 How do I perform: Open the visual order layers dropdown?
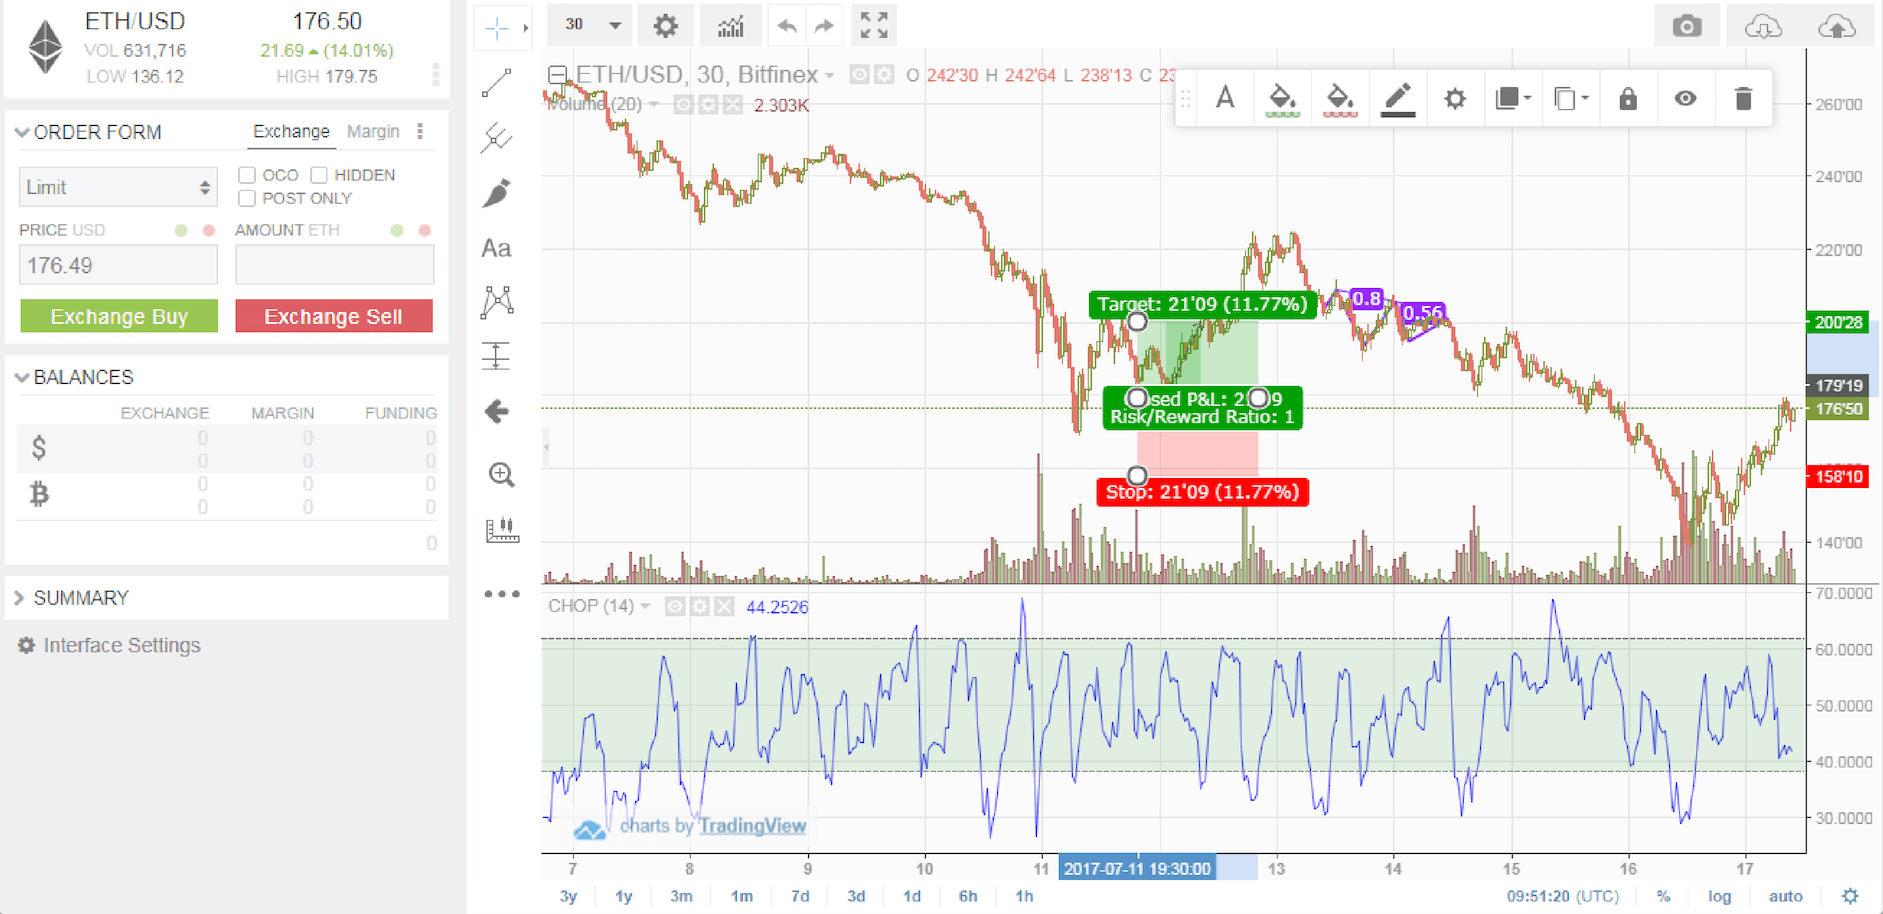[1512, 98]
